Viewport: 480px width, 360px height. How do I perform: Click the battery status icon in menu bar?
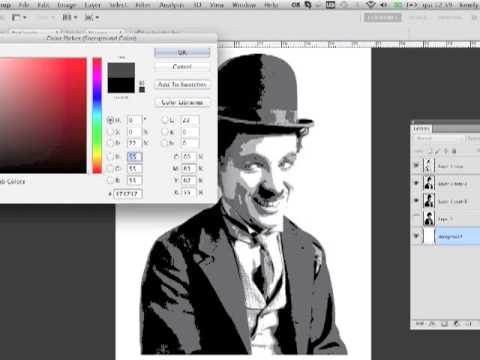pyautogui.click(x=411, y=5)
